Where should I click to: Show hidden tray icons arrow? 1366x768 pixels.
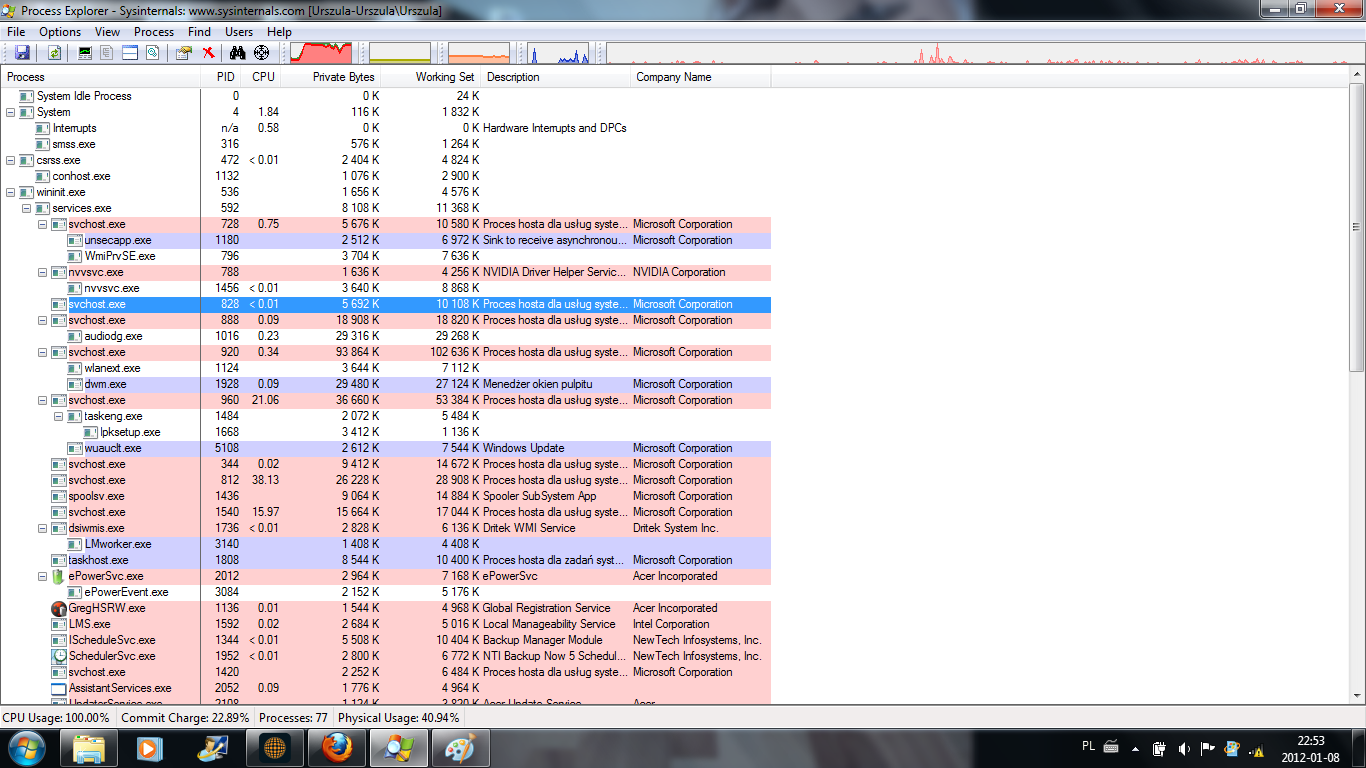click(1135, 748)
